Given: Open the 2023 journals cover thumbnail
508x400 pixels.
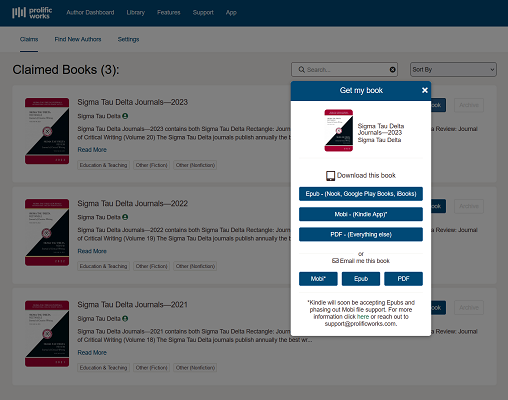Looking at the screenshot, I should 47,131.
